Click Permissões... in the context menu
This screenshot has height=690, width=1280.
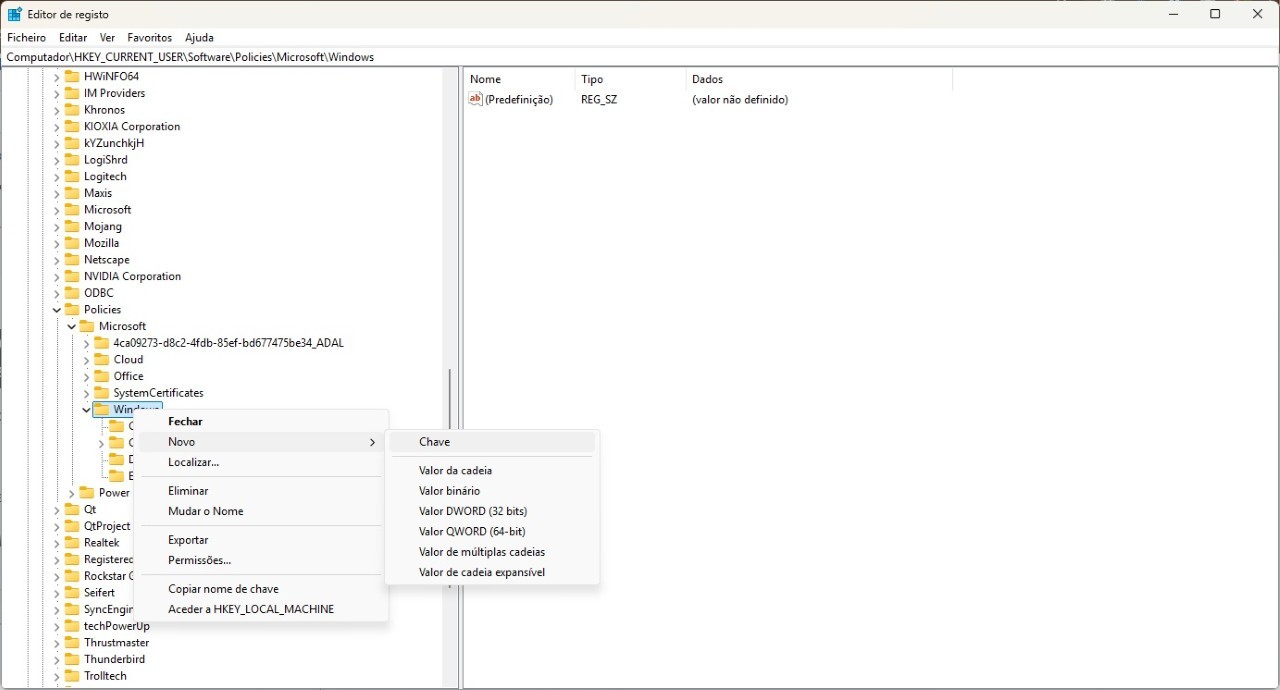(x=199, y=560)
